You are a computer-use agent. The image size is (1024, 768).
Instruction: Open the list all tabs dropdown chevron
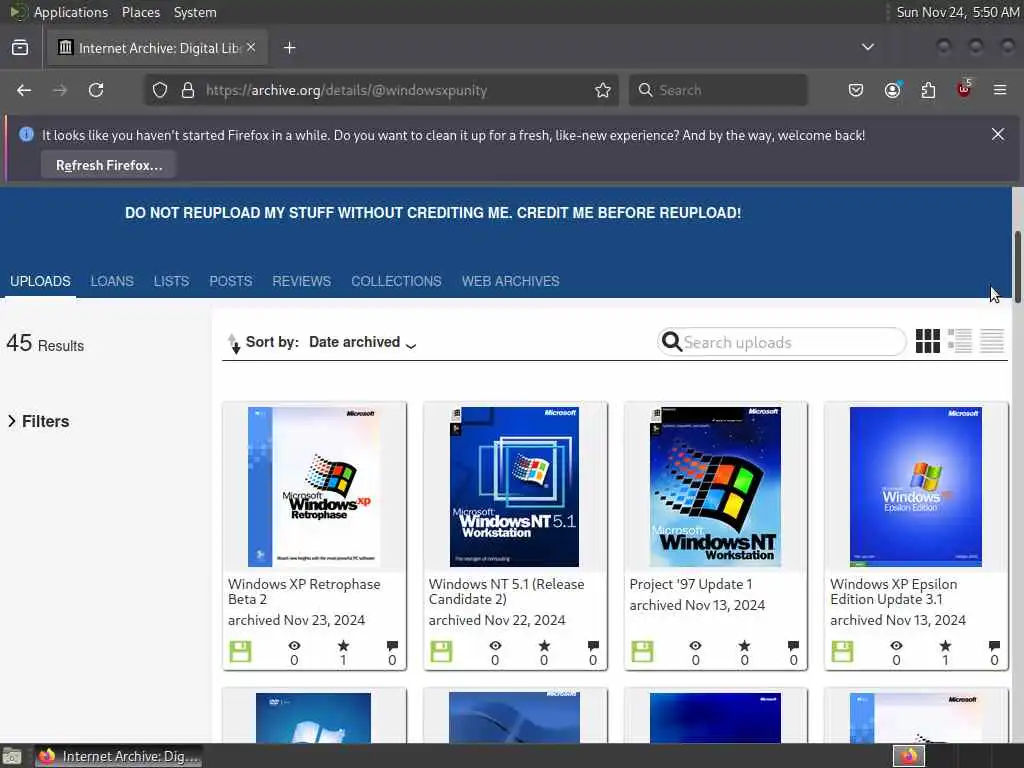(x=868, y=47)
